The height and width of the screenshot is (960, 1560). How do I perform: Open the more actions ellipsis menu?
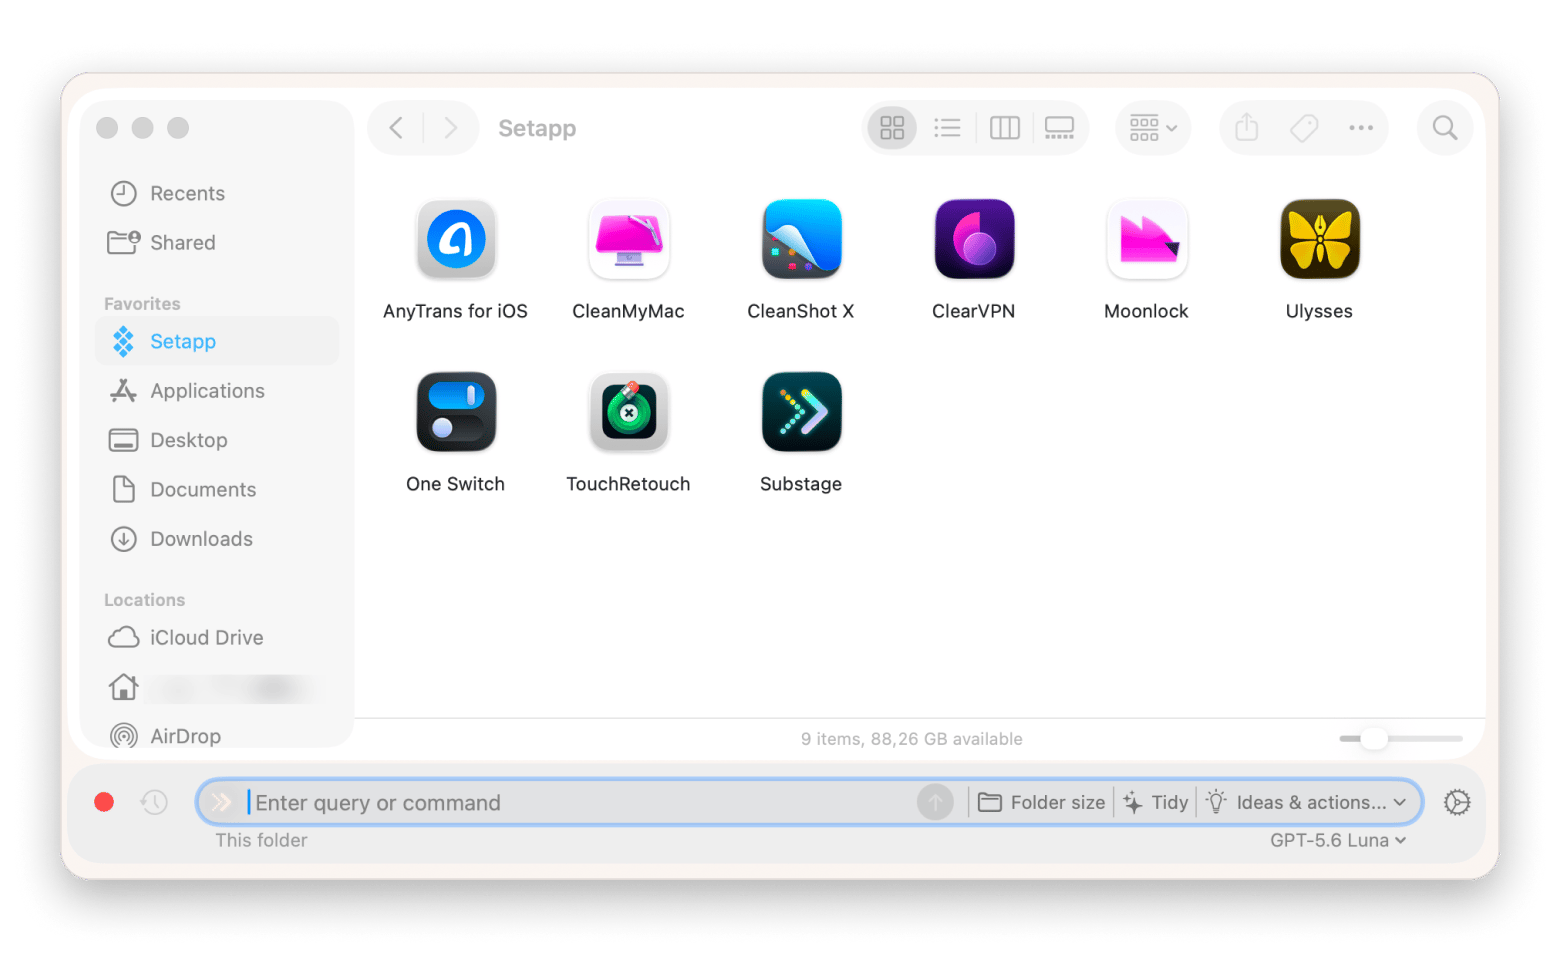pyautogui.click(x=1361, y=128)
